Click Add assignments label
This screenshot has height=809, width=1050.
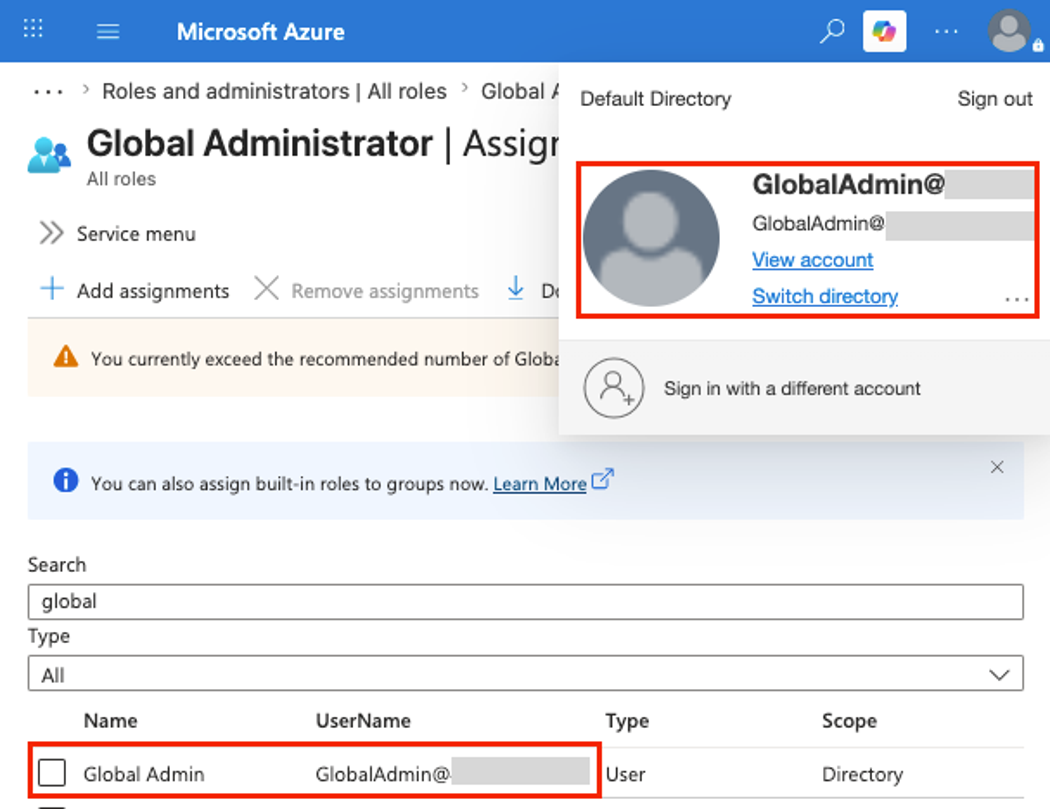tap(153, 291)
